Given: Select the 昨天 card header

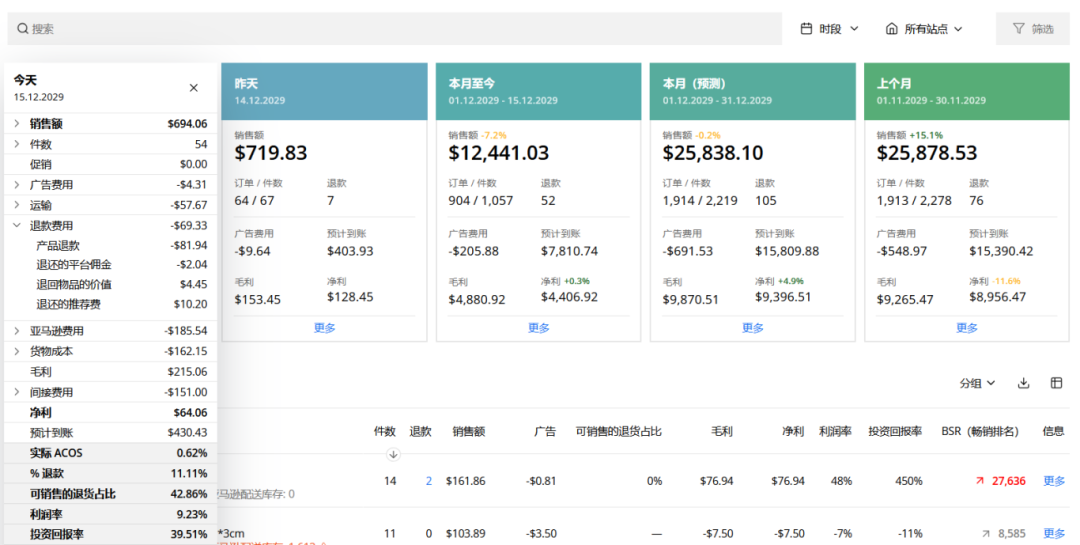Looking at the screenshot, I should 324,92.
